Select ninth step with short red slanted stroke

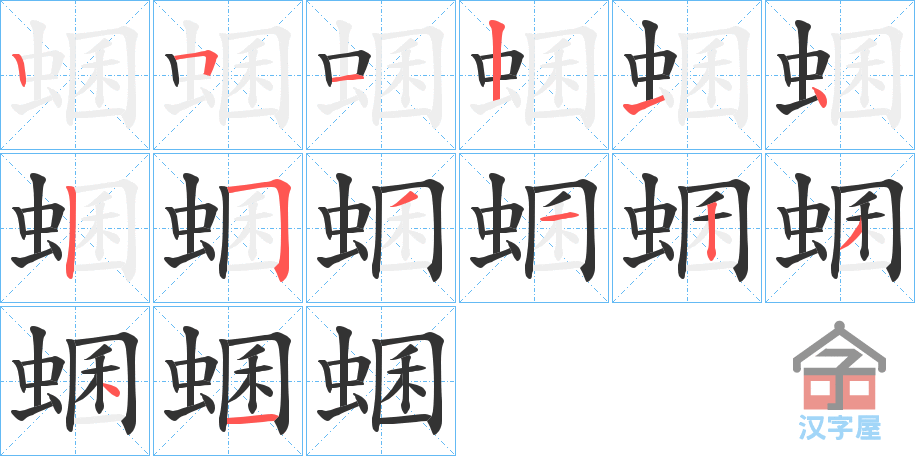click(x=381, y=228)
